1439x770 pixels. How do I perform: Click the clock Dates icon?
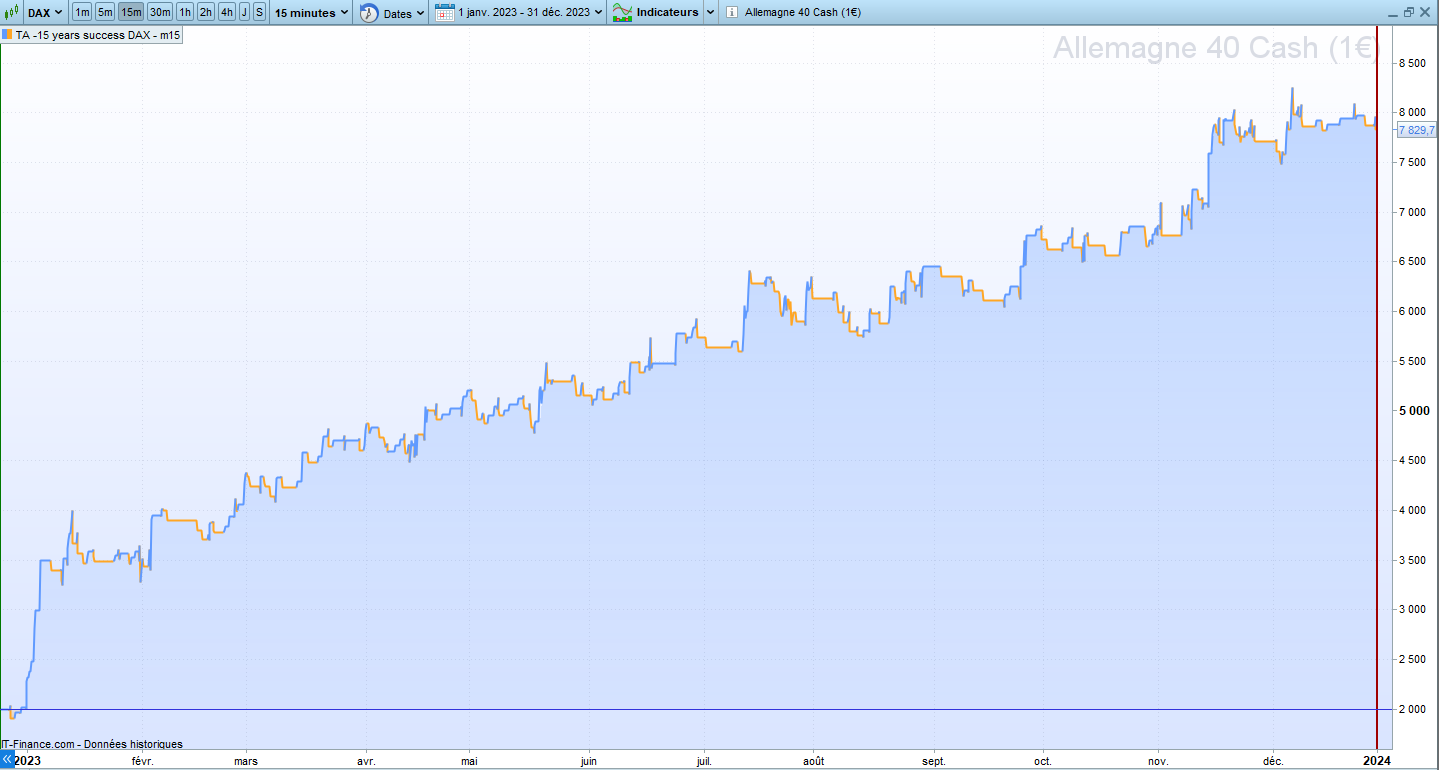(369, 13)
